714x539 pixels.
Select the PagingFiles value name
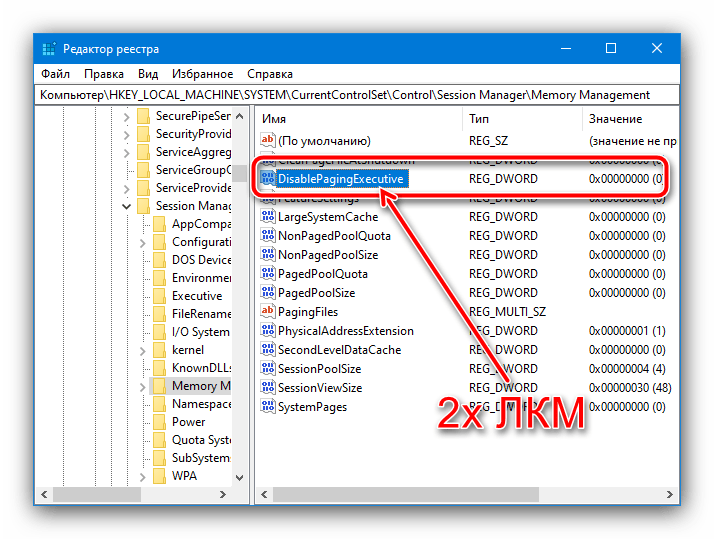click(308, 312)
